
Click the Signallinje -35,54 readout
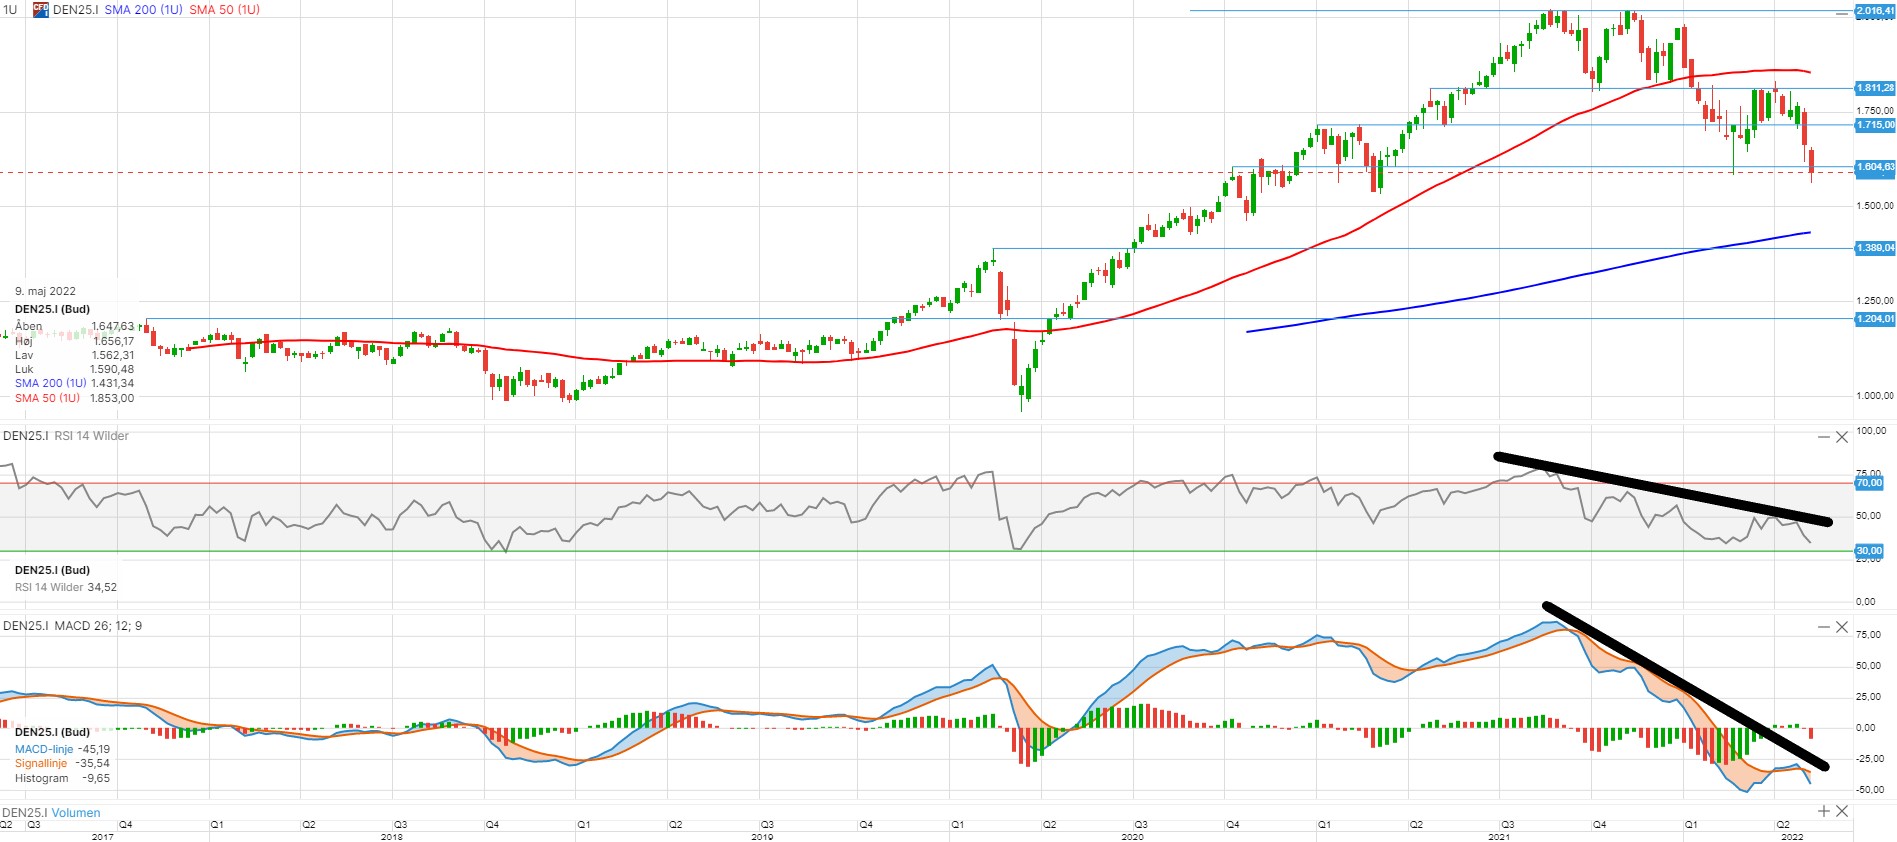click(62, 763)
